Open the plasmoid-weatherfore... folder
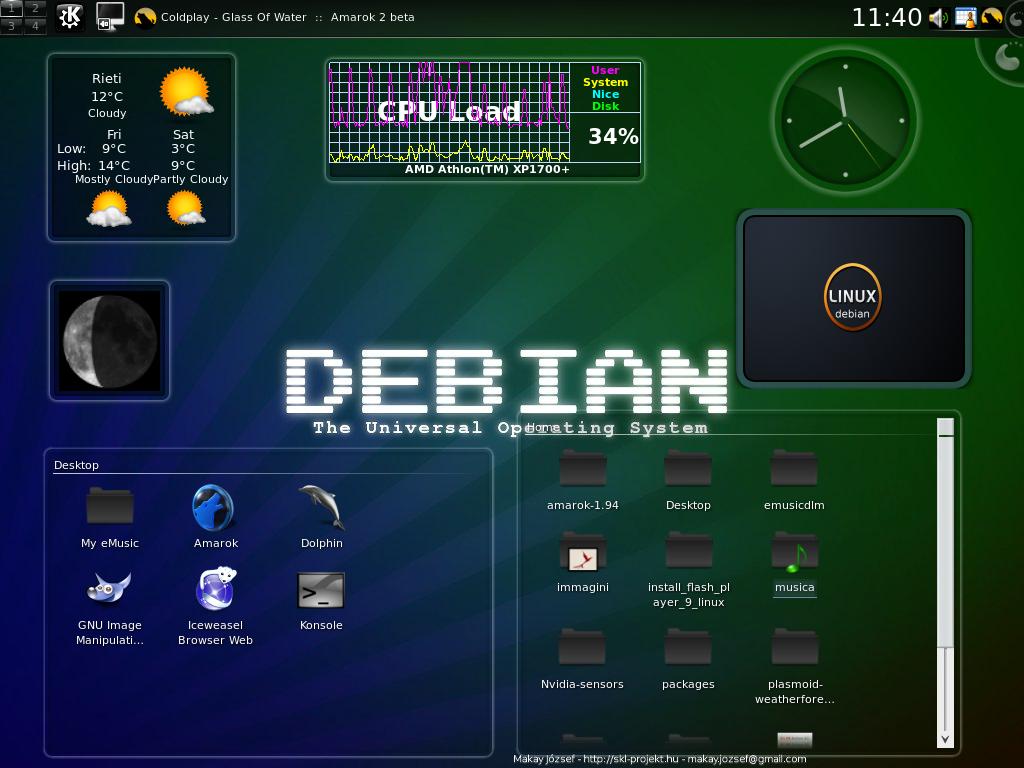Image resolution: width=1024 pixels, height=768 pixels. [x=794, y=666]
